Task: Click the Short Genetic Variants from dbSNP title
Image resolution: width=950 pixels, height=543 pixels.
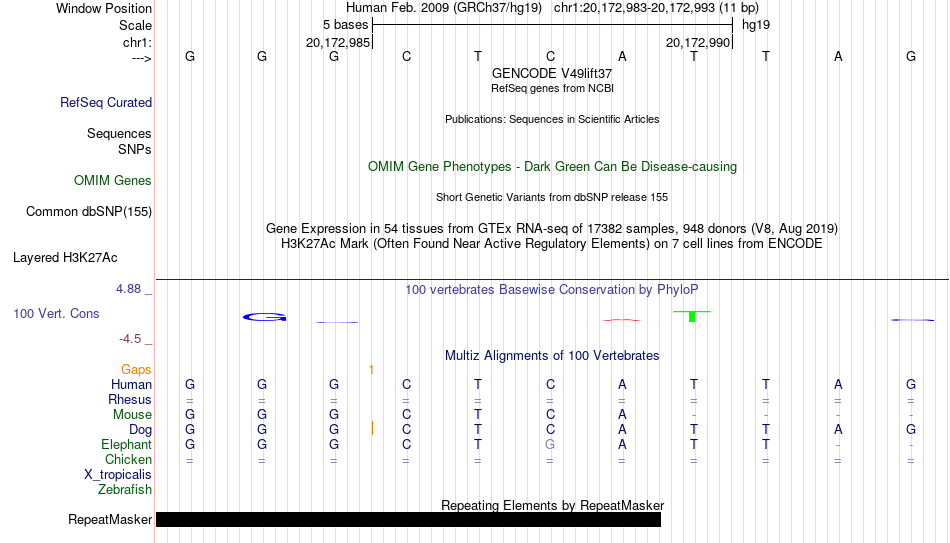Action: tap(552, 198)
